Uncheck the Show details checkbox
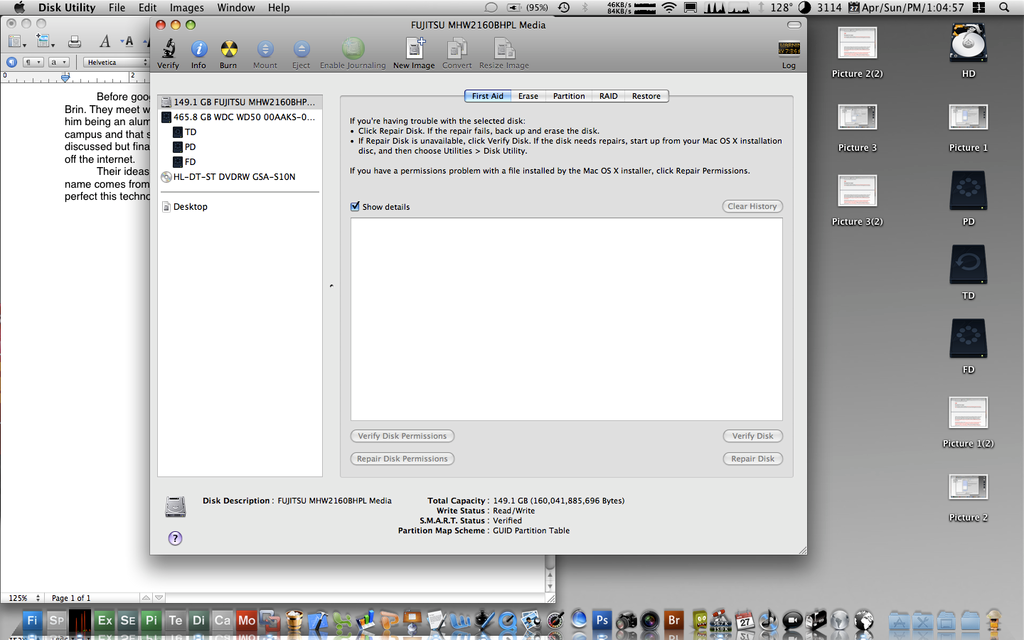The width and height of the screenshot is (1024, 640). pos(356,207)
